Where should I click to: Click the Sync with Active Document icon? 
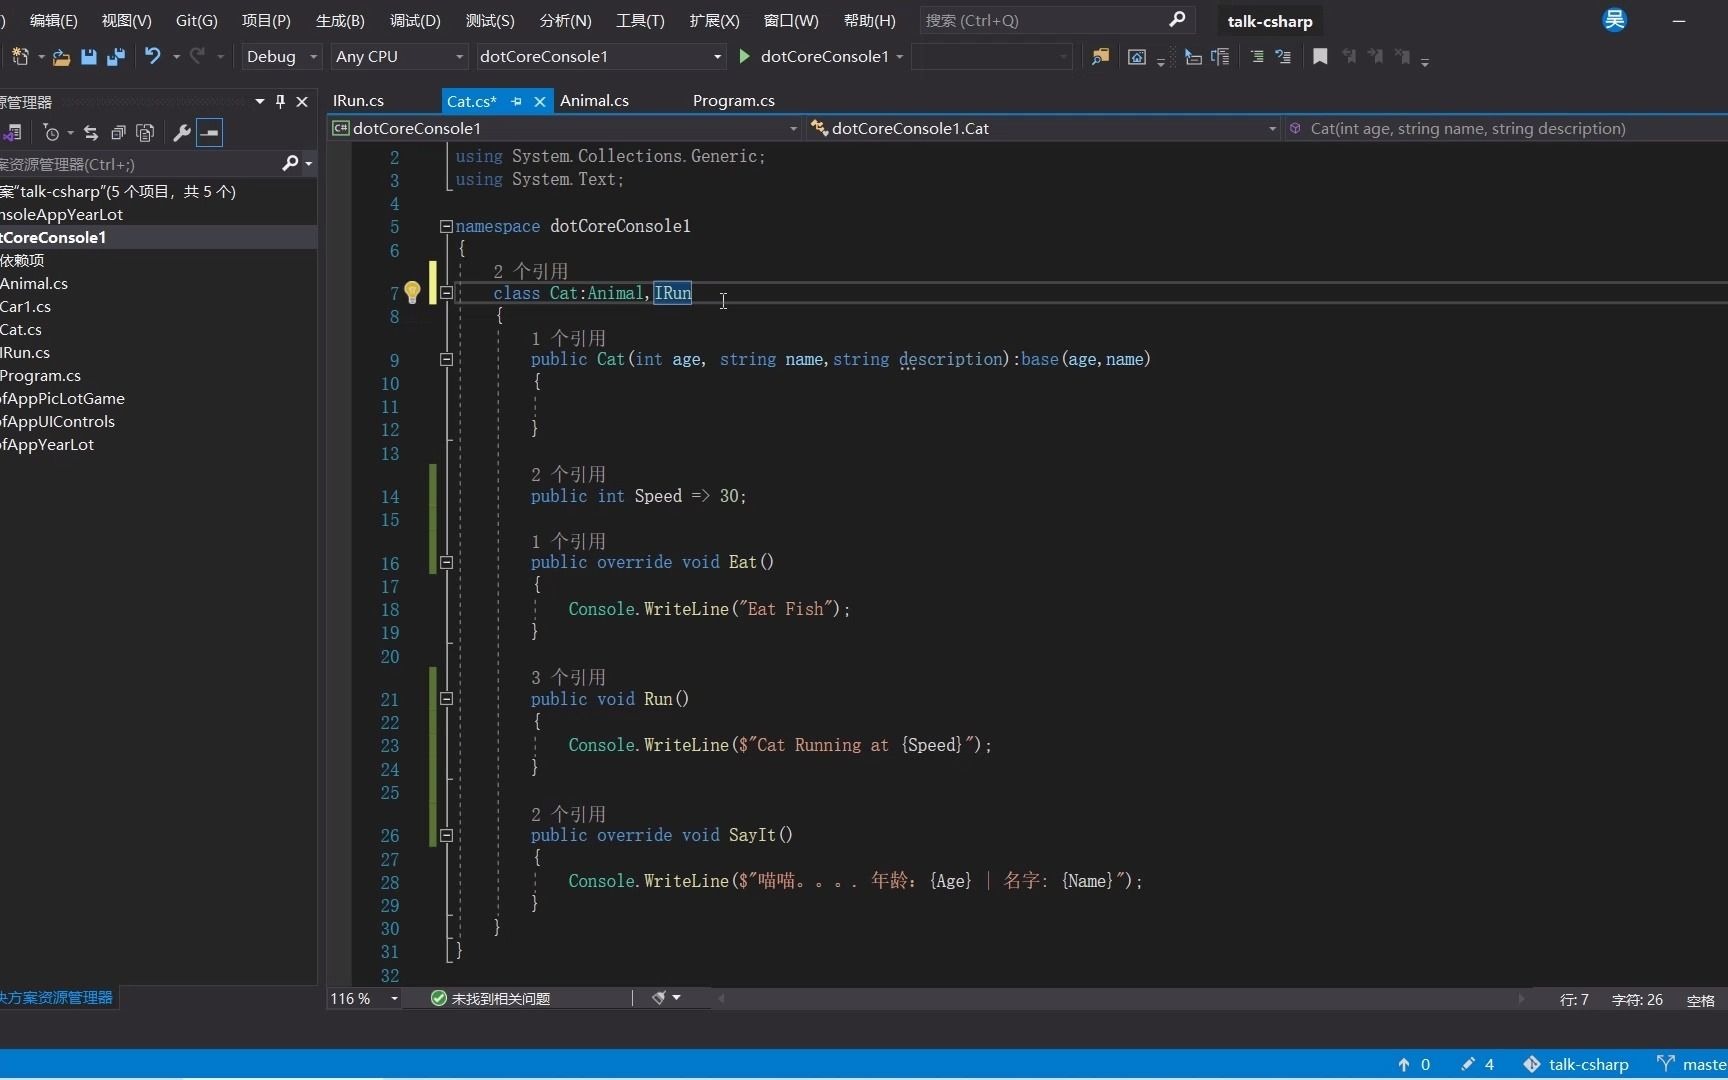(91, 133)
